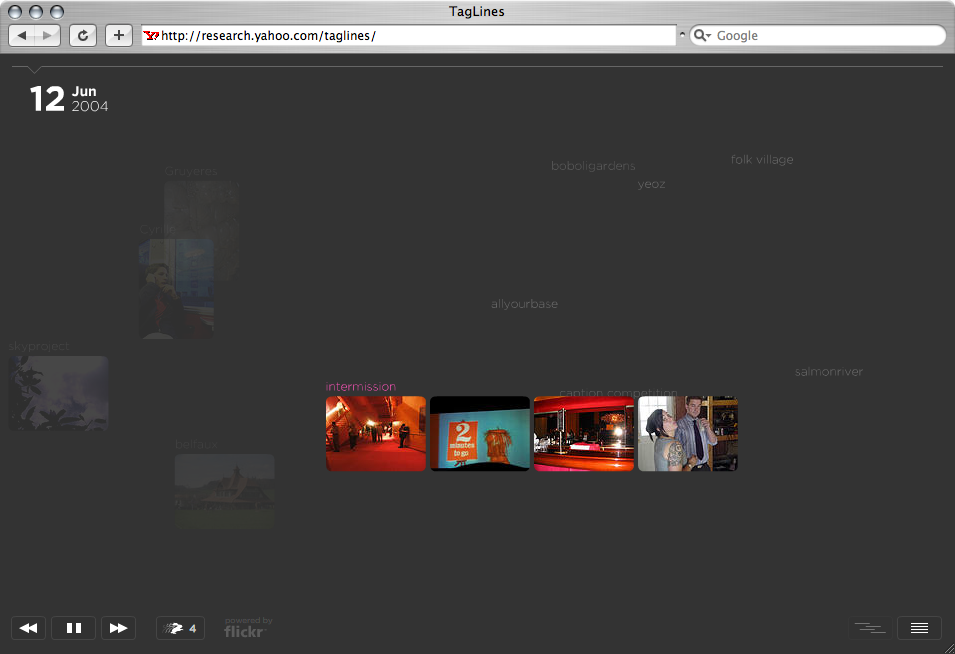The width and height of the screenshot is (955, 654).
Task: Click the animation speed icon showing 4
Action: [x=181, y=628]
